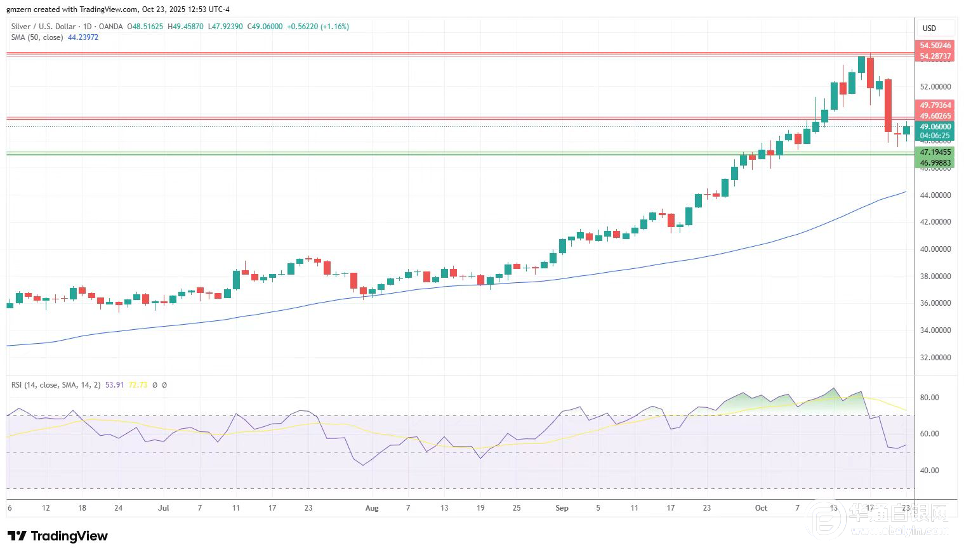Click the green 46.99883 price label

[935, 161]
